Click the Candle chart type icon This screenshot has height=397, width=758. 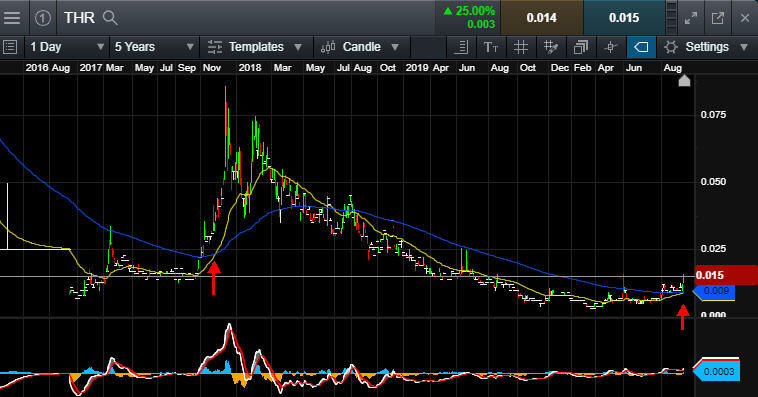(x=328, y=47)
